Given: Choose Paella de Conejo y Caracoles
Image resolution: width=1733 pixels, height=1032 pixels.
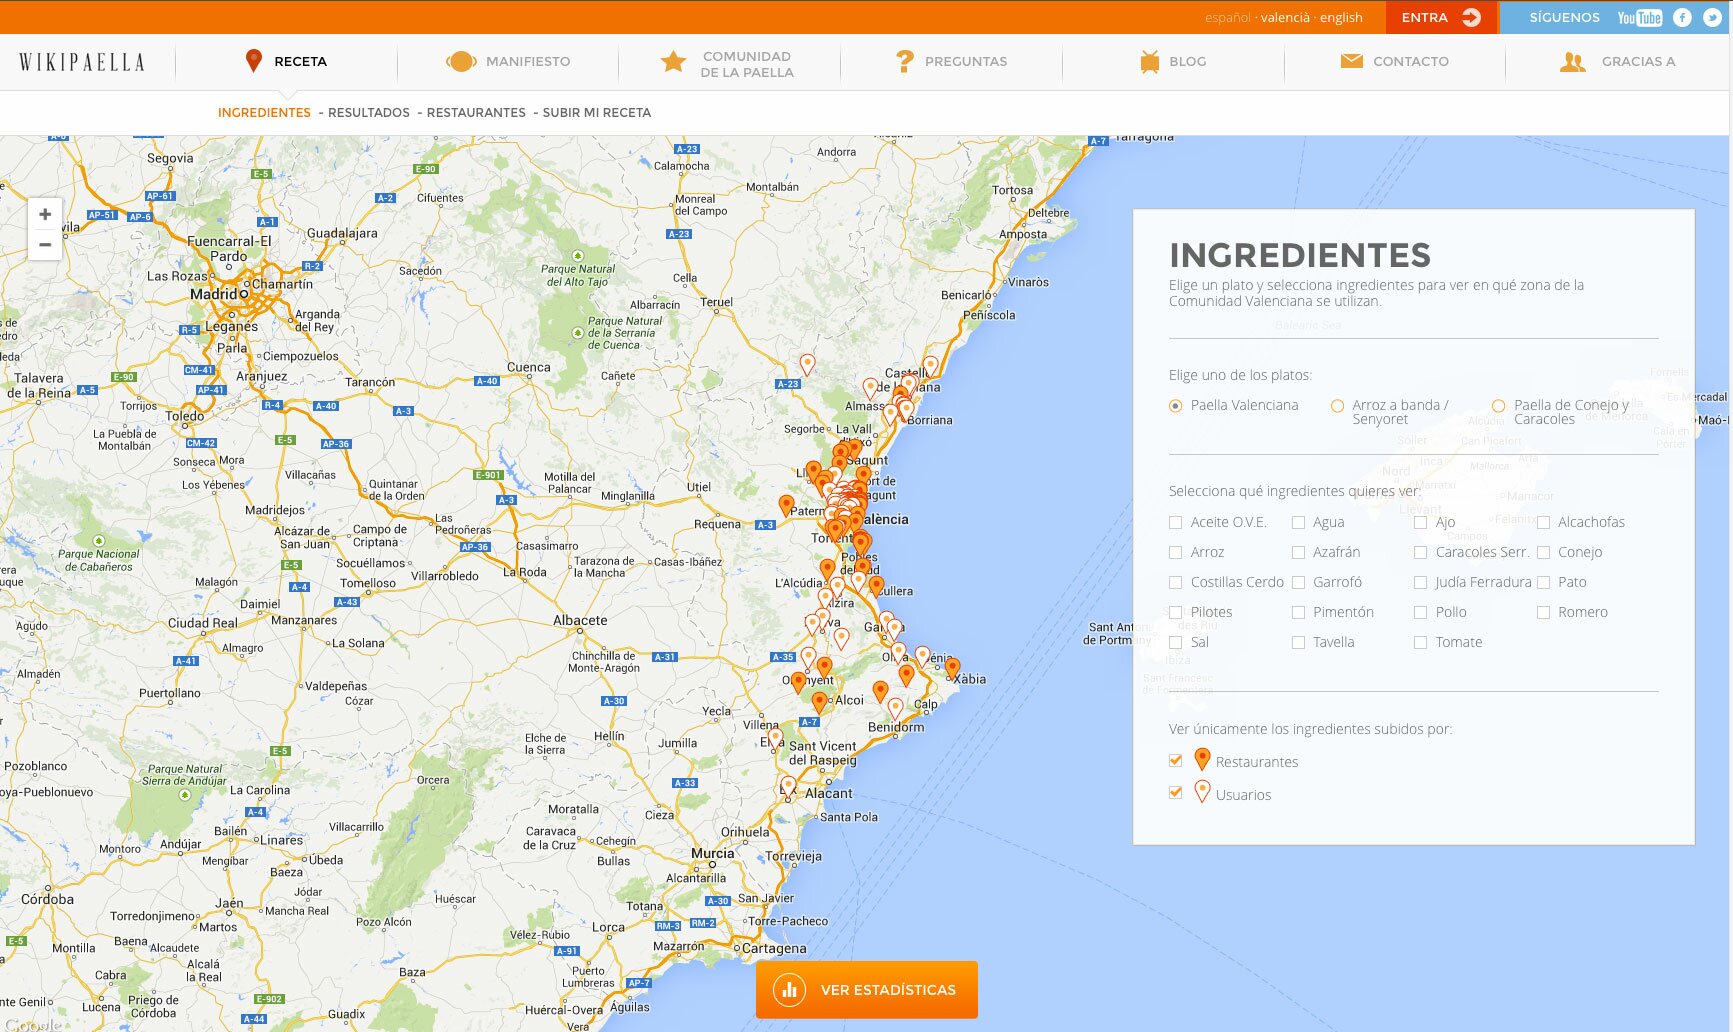Looking at the screenshot, I should (1498, 406).
